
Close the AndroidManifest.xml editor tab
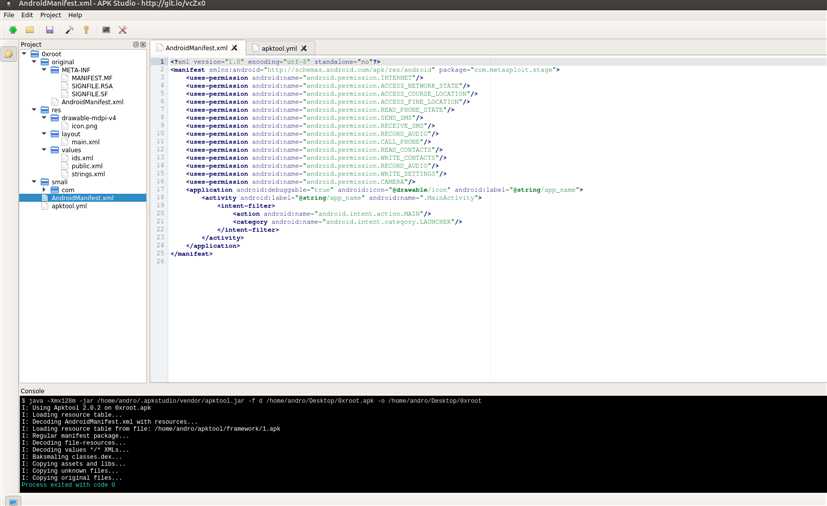click(x=234, y=47)
